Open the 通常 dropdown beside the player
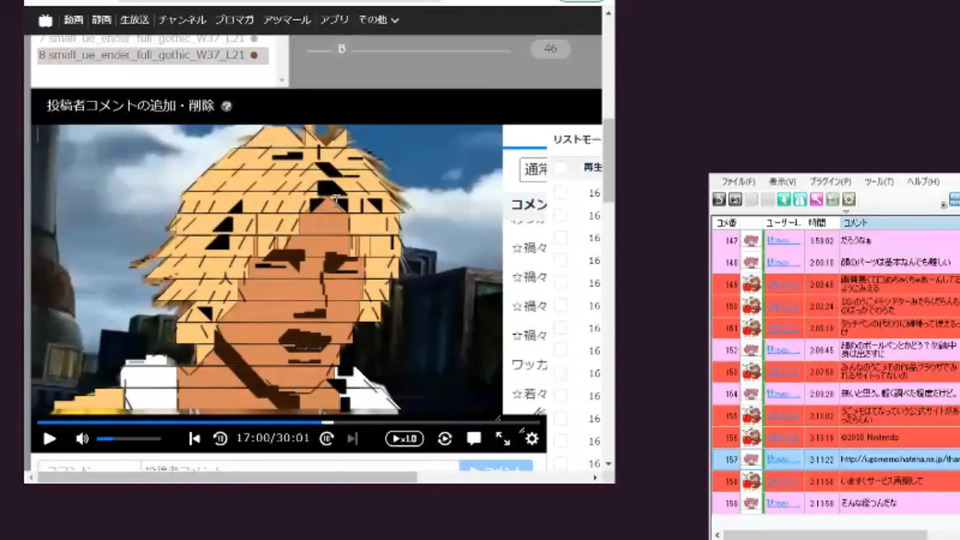Screen dimensions: 960x540 533,169
